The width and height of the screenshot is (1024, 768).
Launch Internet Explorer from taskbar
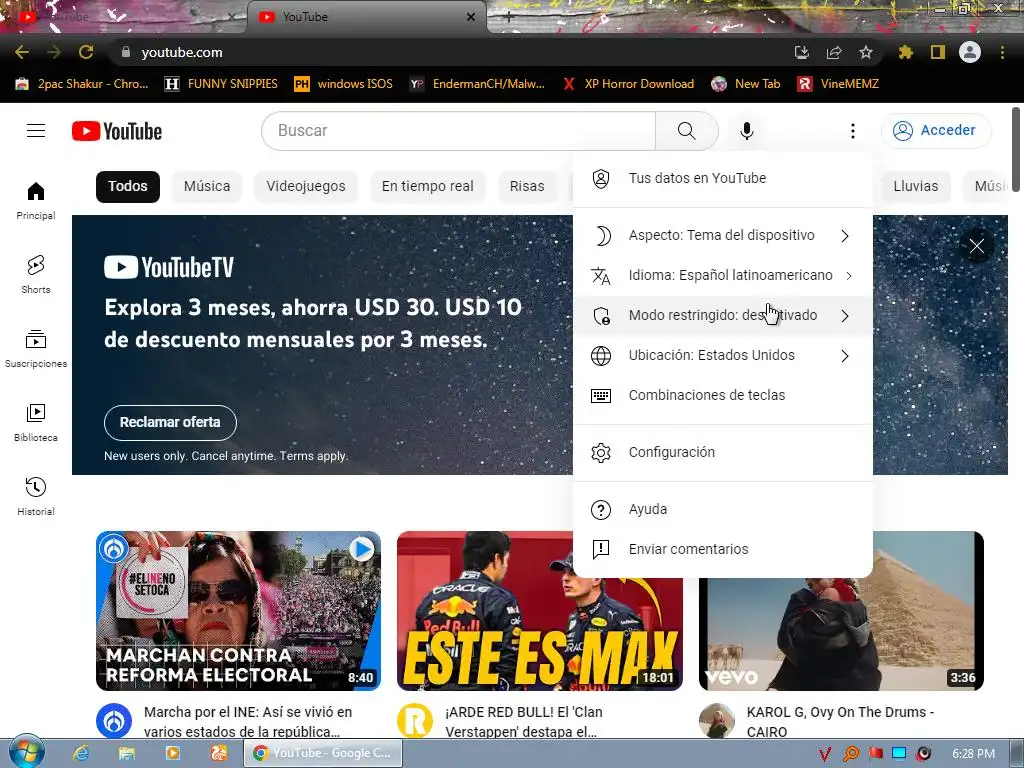point(81,753)
